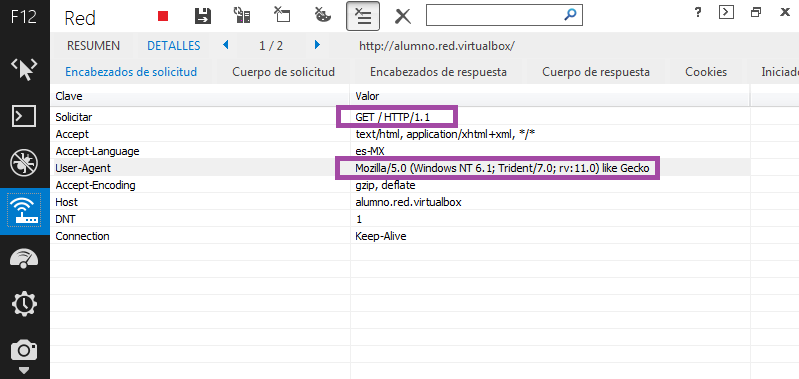
Task: Clear cookies icon in toolbar
Action: click(x=322, y=15)
